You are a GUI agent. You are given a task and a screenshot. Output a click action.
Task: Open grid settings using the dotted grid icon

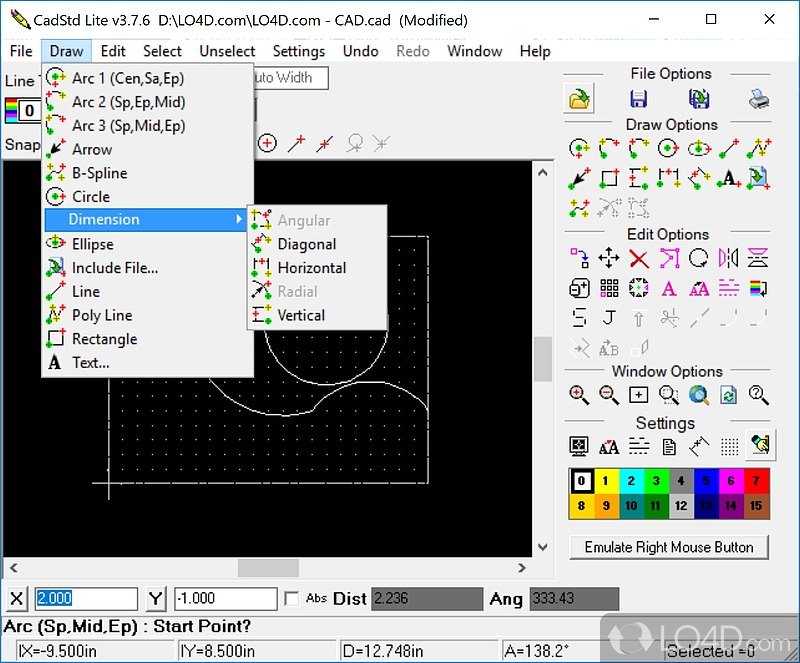point(730,447)
